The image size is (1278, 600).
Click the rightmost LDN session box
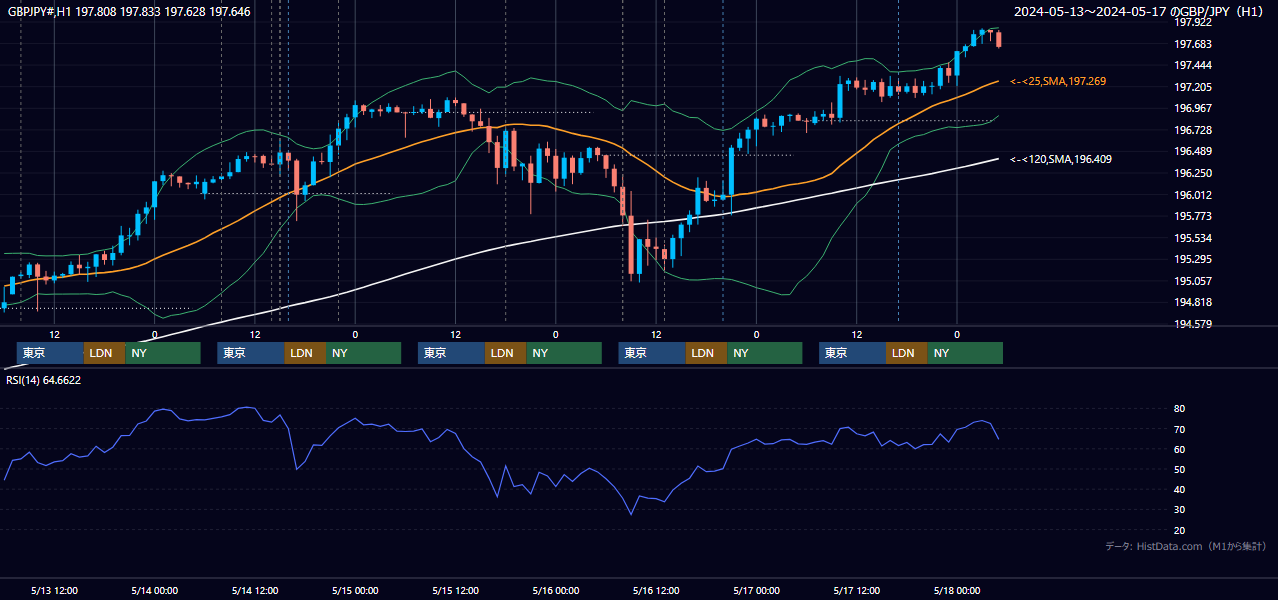point(906,353)
